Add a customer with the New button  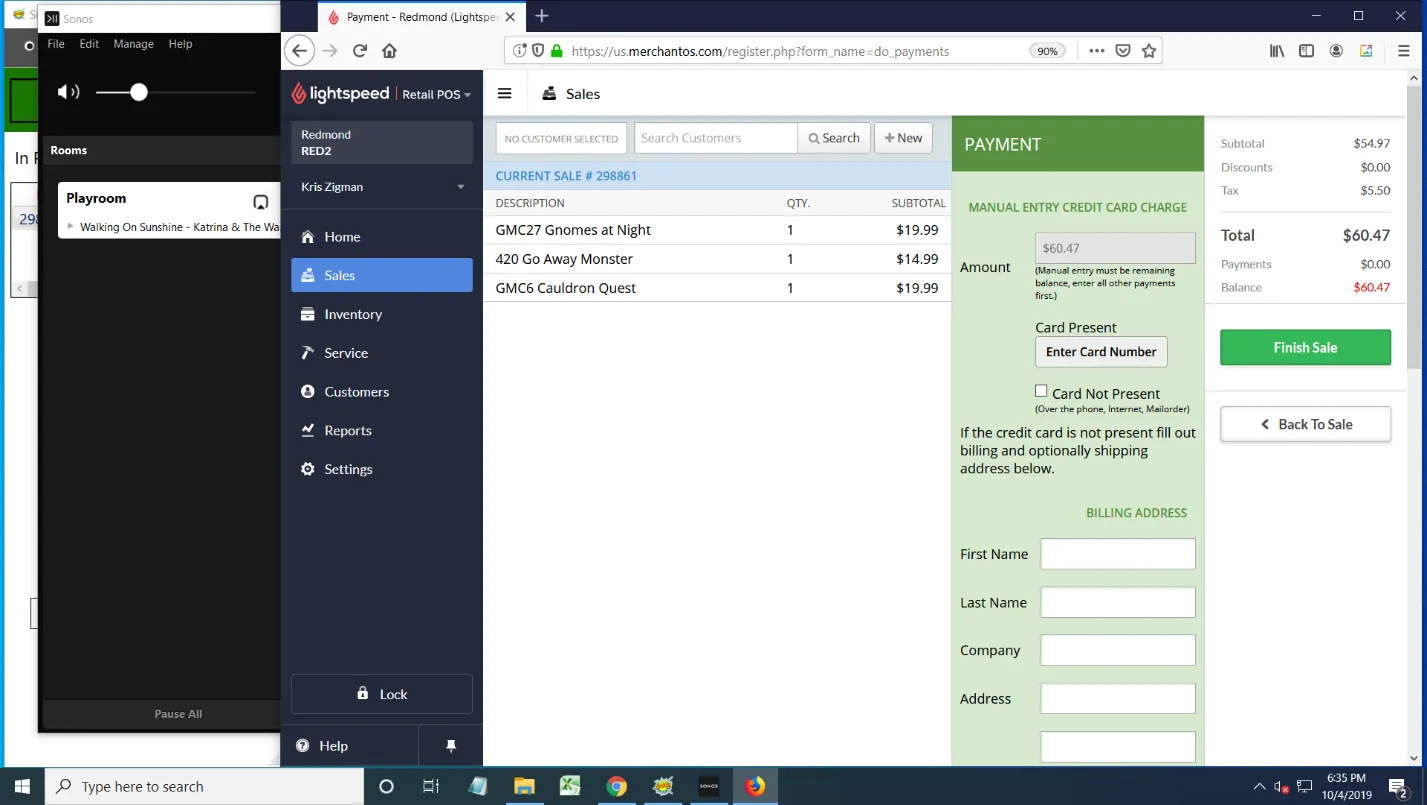[903, 138]
